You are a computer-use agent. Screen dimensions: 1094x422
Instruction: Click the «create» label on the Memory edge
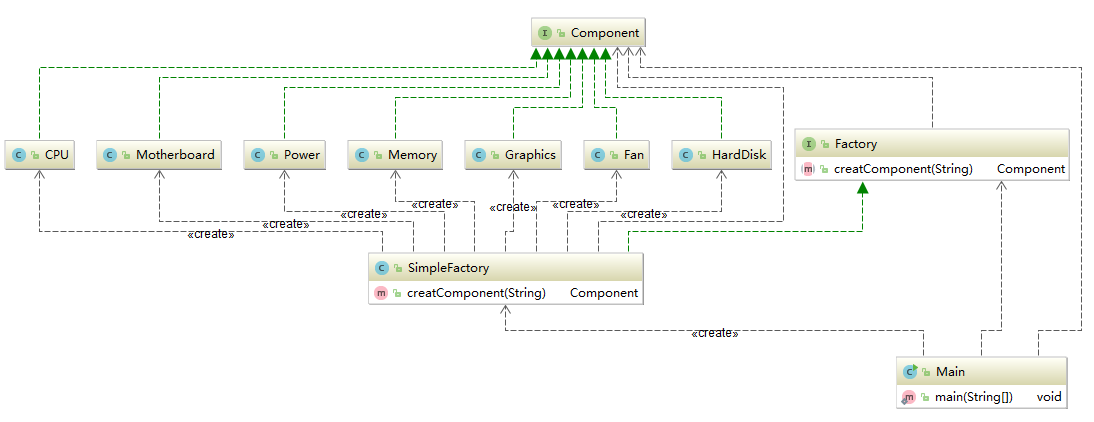coord(435,204)
